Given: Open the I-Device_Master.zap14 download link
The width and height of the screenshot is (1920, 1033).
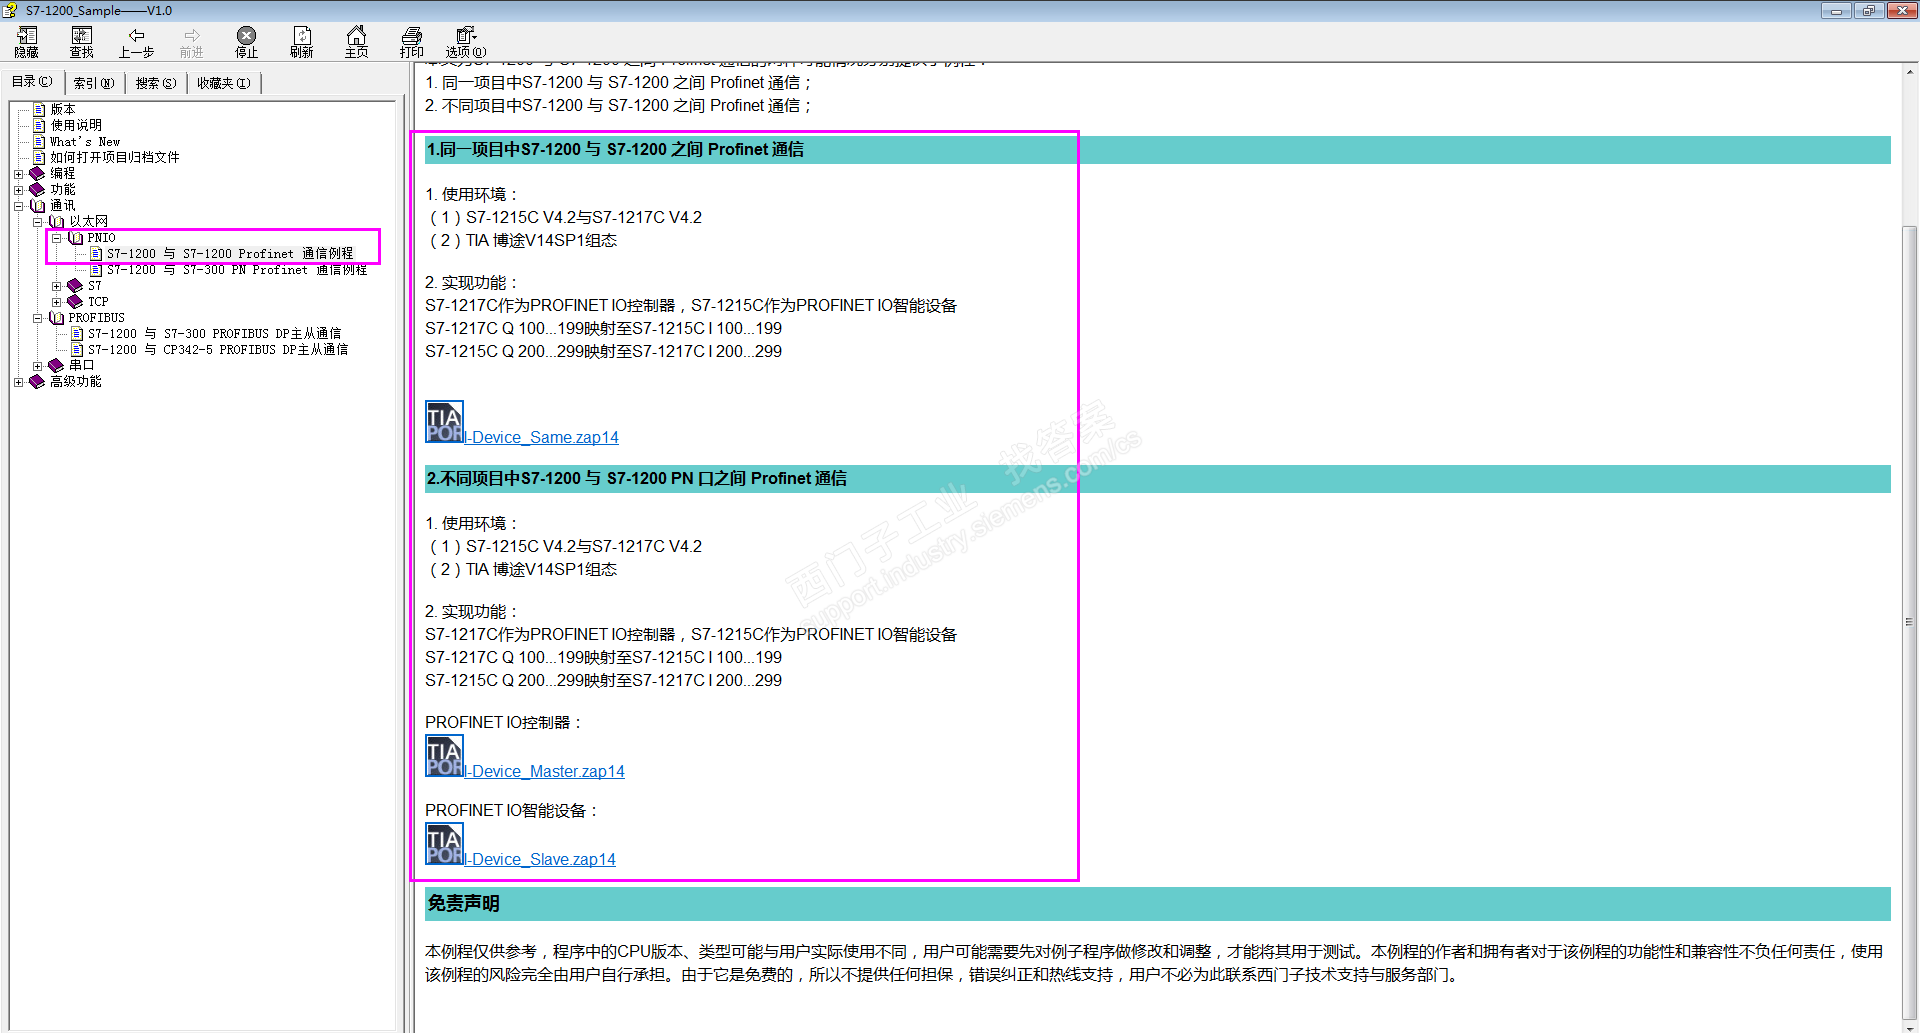Looking at the screenshot, I should (544, 771).
